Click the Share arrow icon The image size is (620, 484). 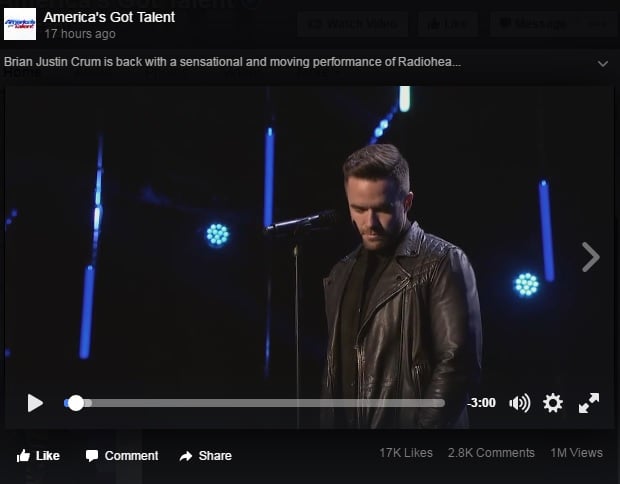click(x=185, y=456)
